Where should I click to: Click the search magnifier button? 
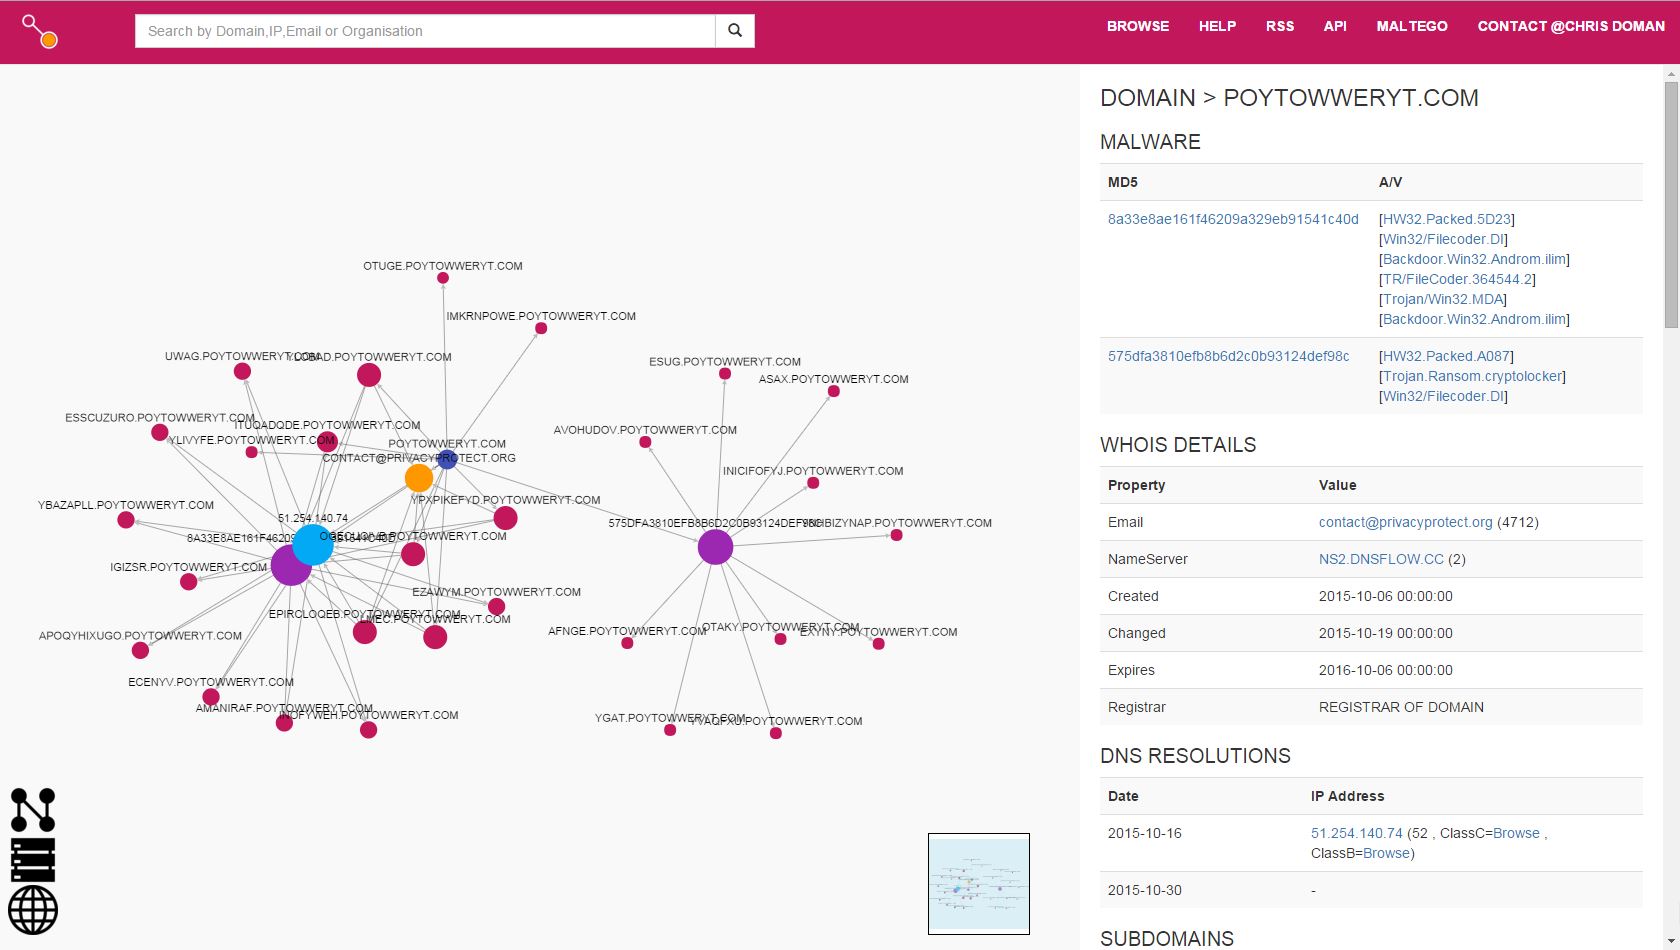tap(735, 31)
